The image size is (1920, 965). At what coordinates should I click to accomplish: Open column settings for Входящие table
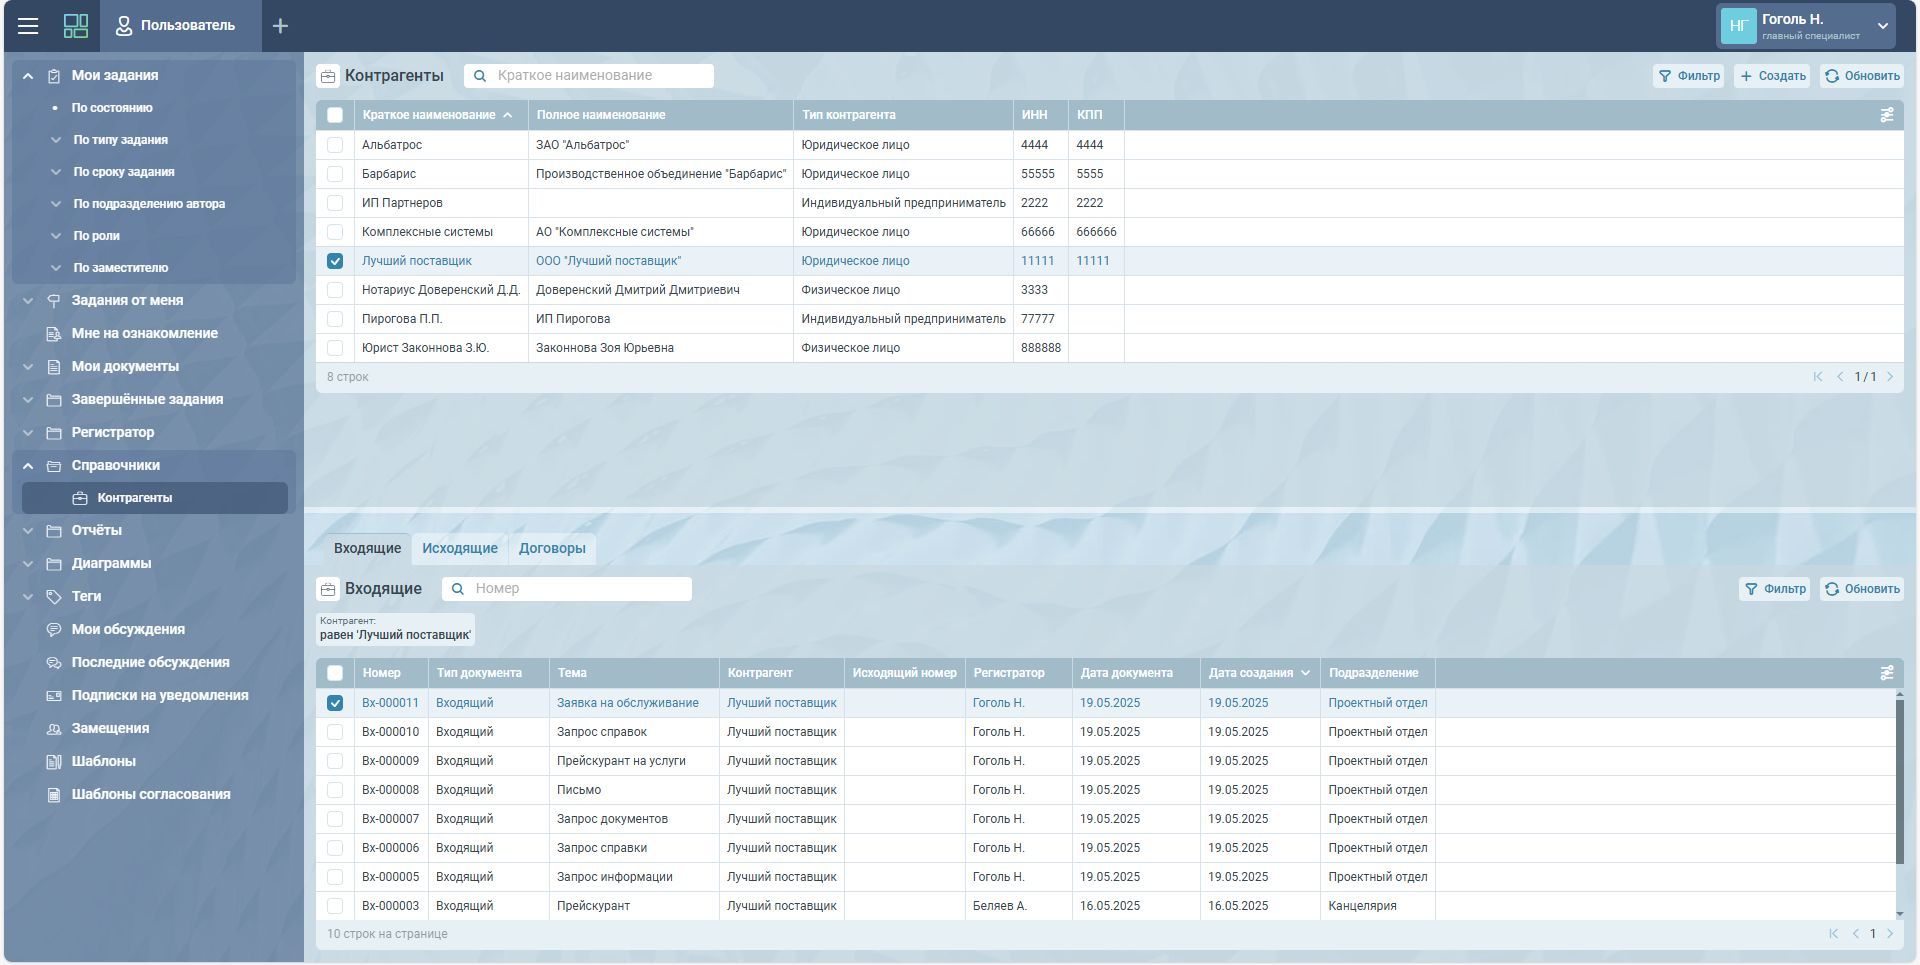click(x=1886, y=673)
